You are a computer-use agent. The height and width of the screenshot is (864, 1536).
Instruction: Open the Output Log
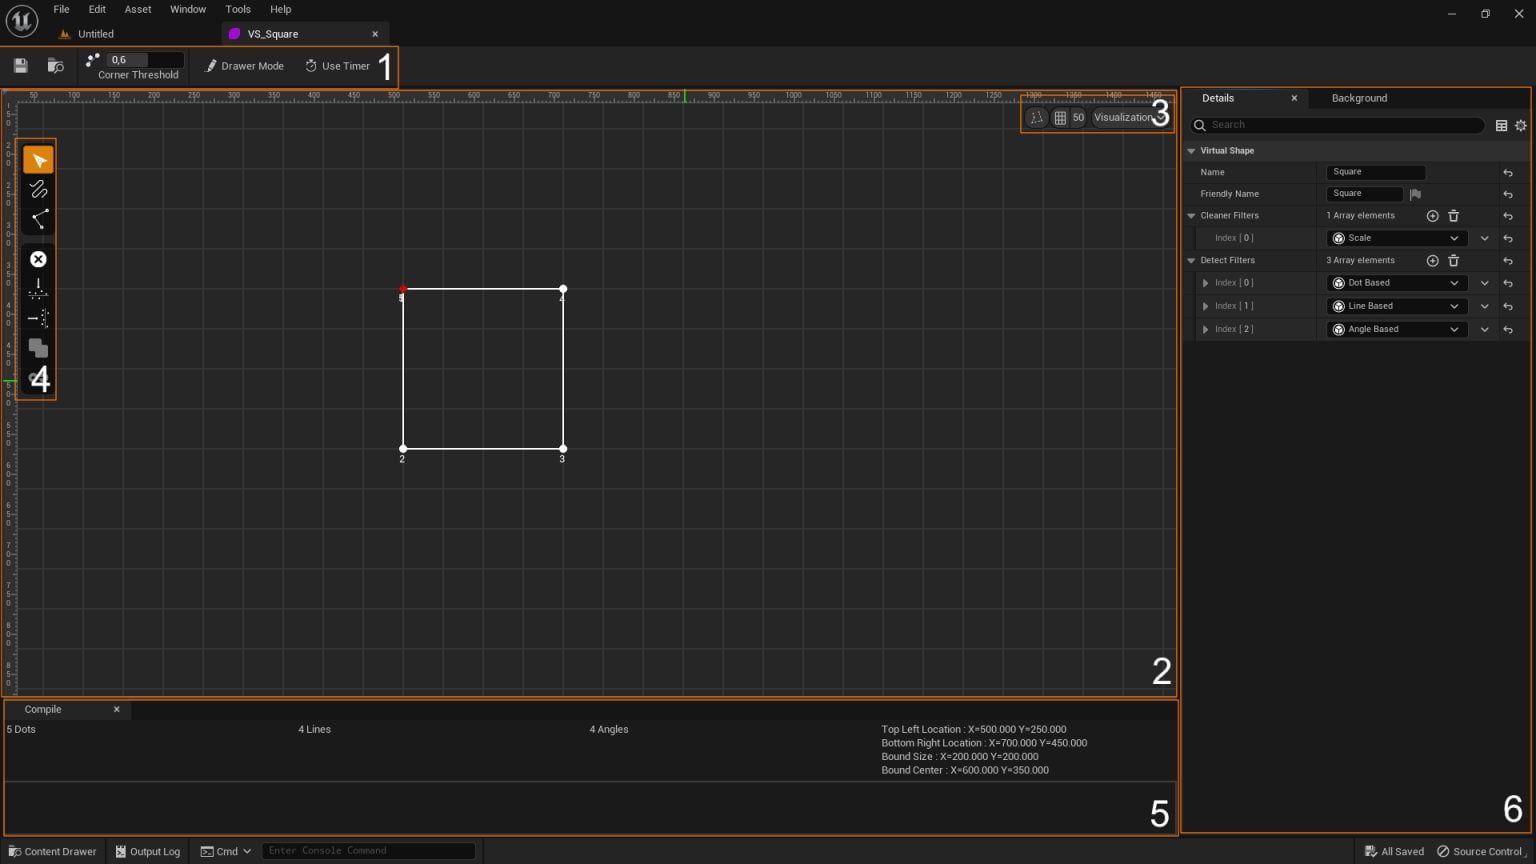[148, 851]
